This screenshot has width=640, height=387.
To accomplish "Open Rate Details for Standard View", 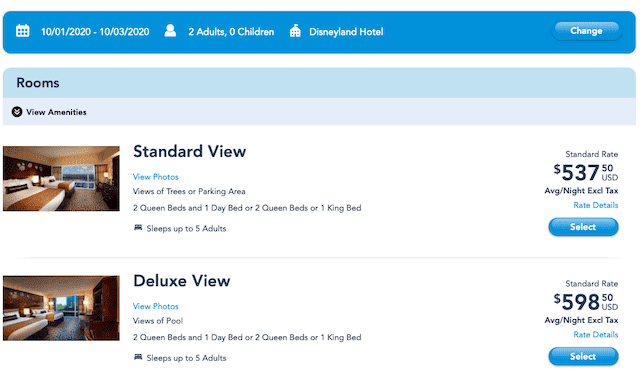I will [x=596, y=205].
